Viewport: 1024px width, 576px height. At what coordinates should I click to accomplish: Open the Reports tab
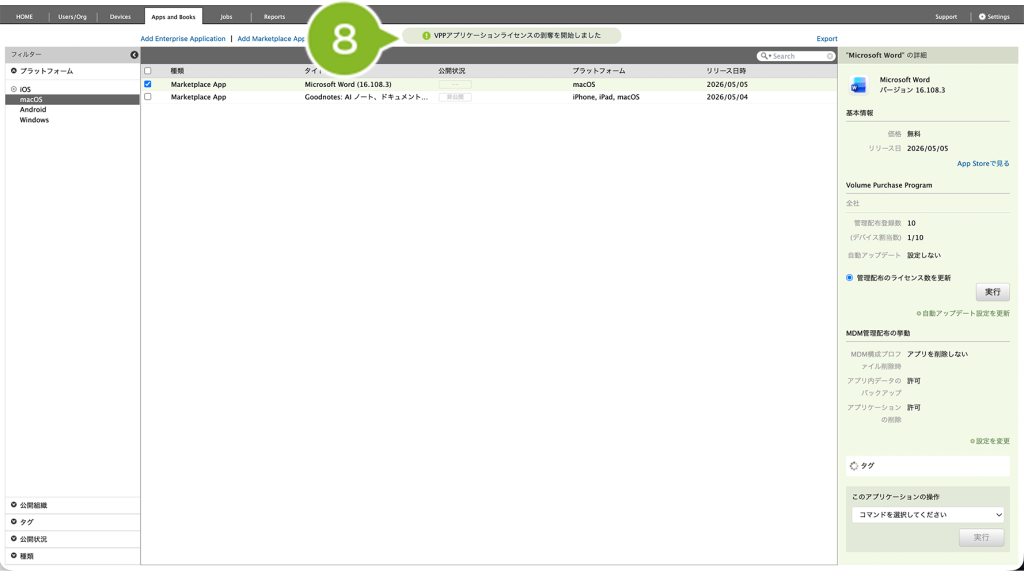(274, 17)
